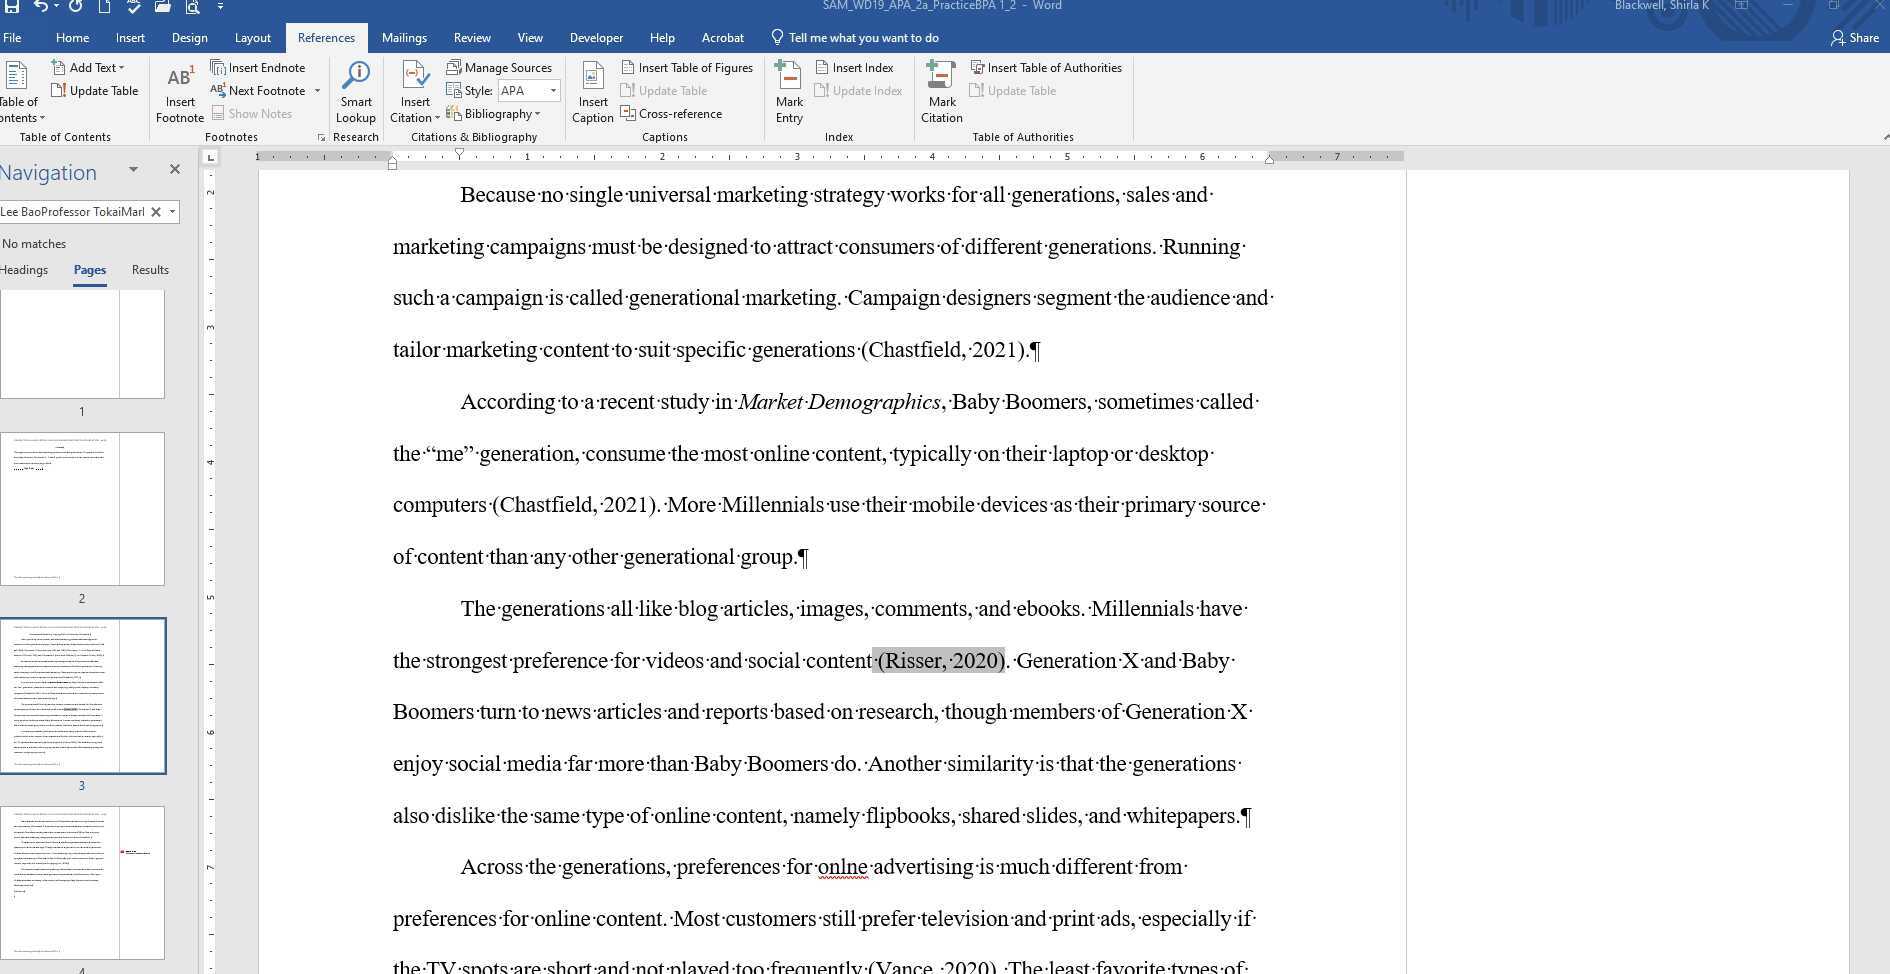Switch to the Home tab
This screenshot has height=974, width=1890.
pyautogui.click(x=72, y=38)
